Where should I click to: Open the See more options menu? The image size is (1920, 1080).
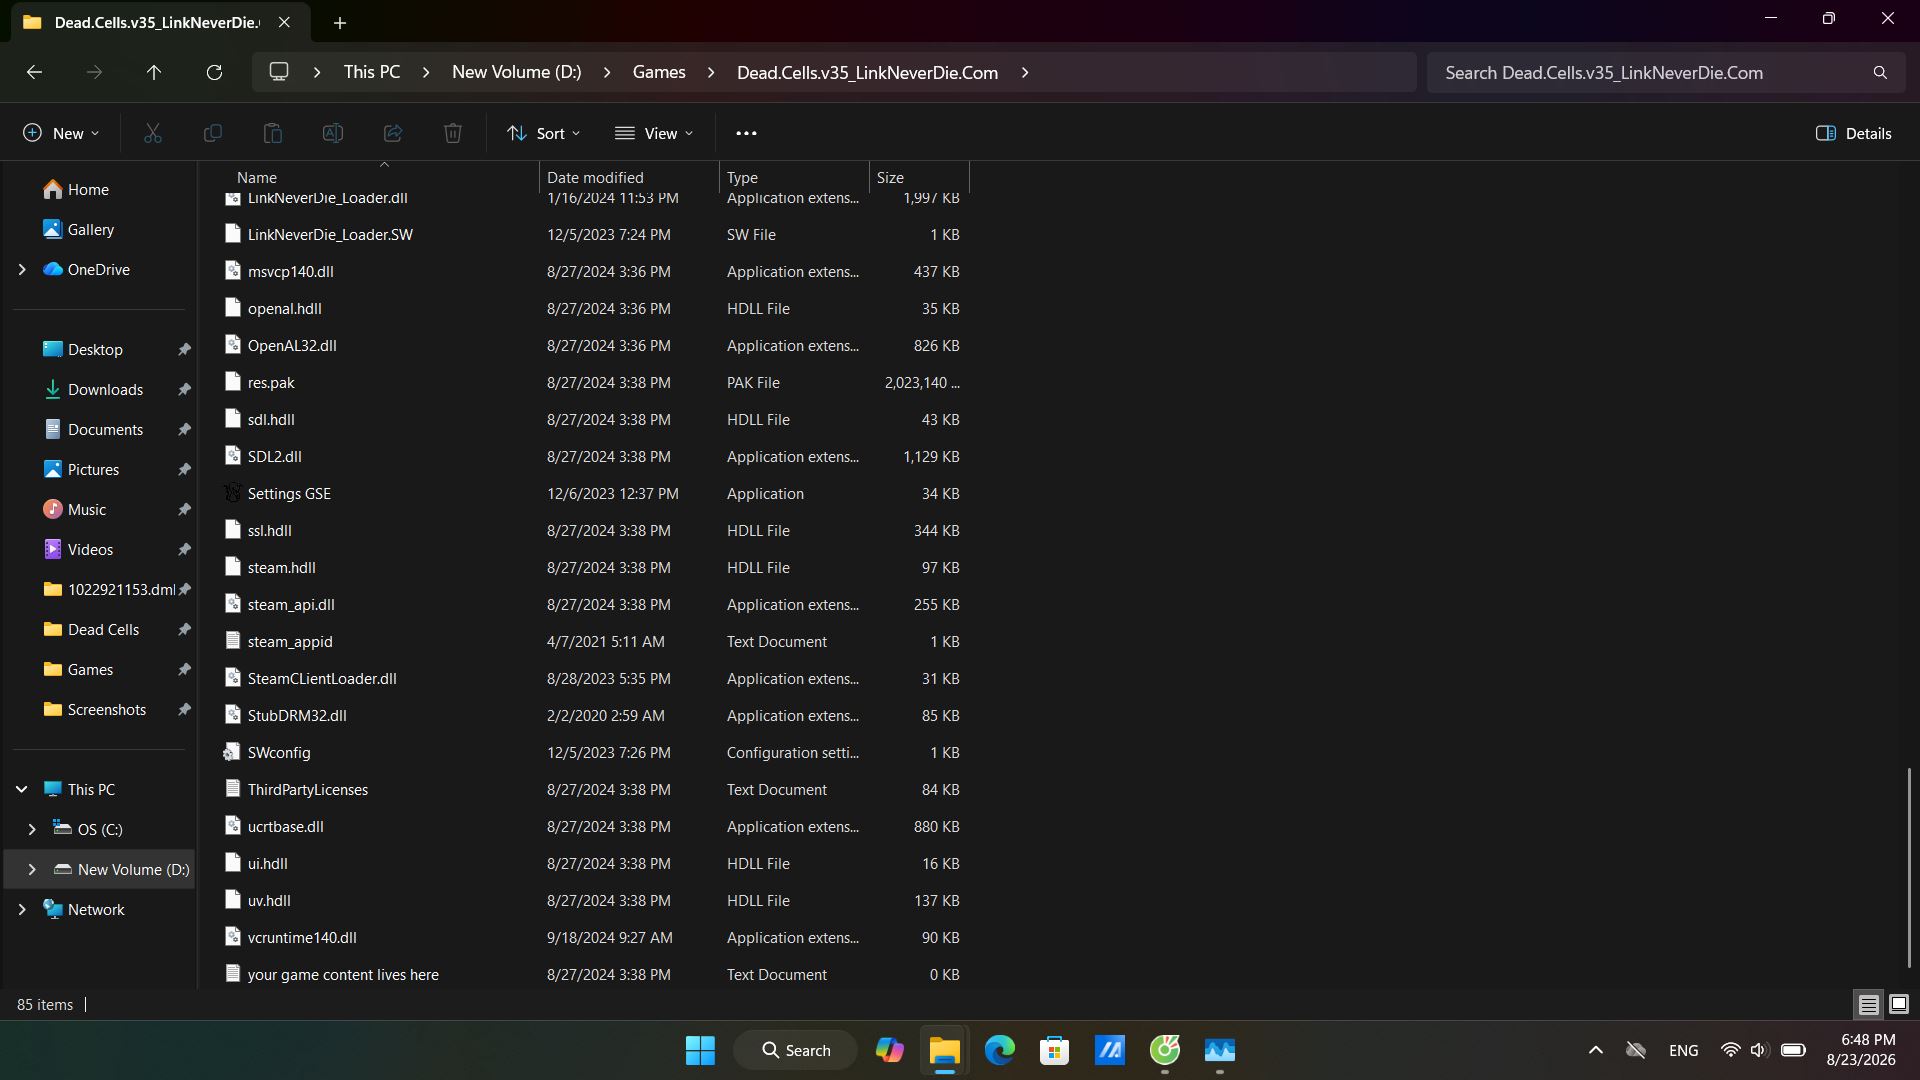(x=746, y=133)
